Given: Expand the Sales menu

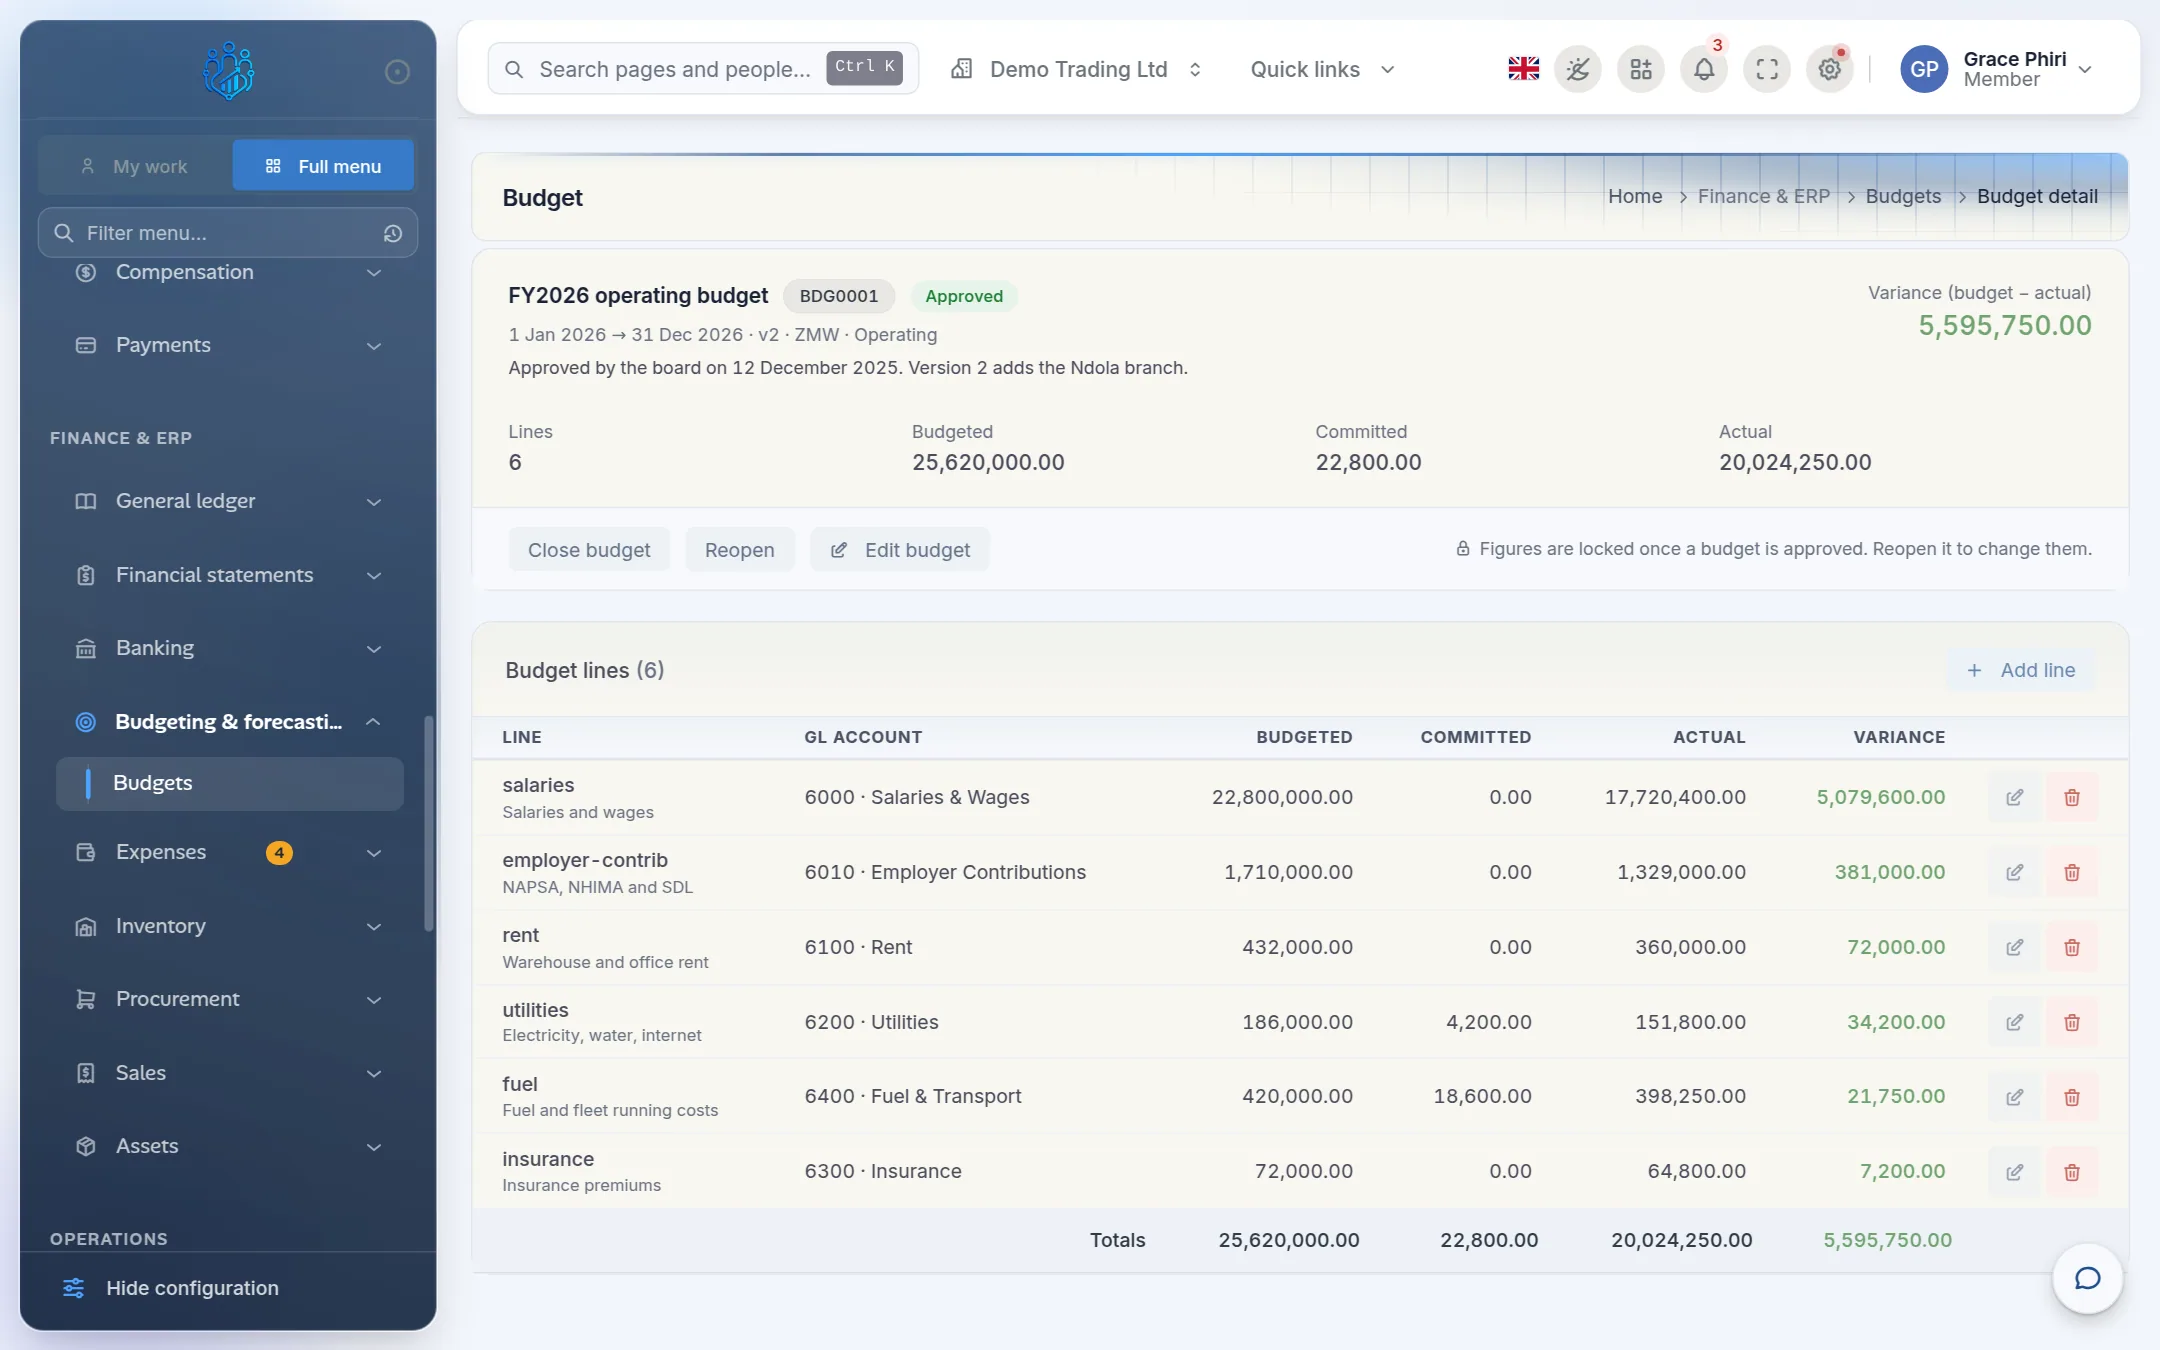Looking at the screenshot, I should click(228, 1073).
